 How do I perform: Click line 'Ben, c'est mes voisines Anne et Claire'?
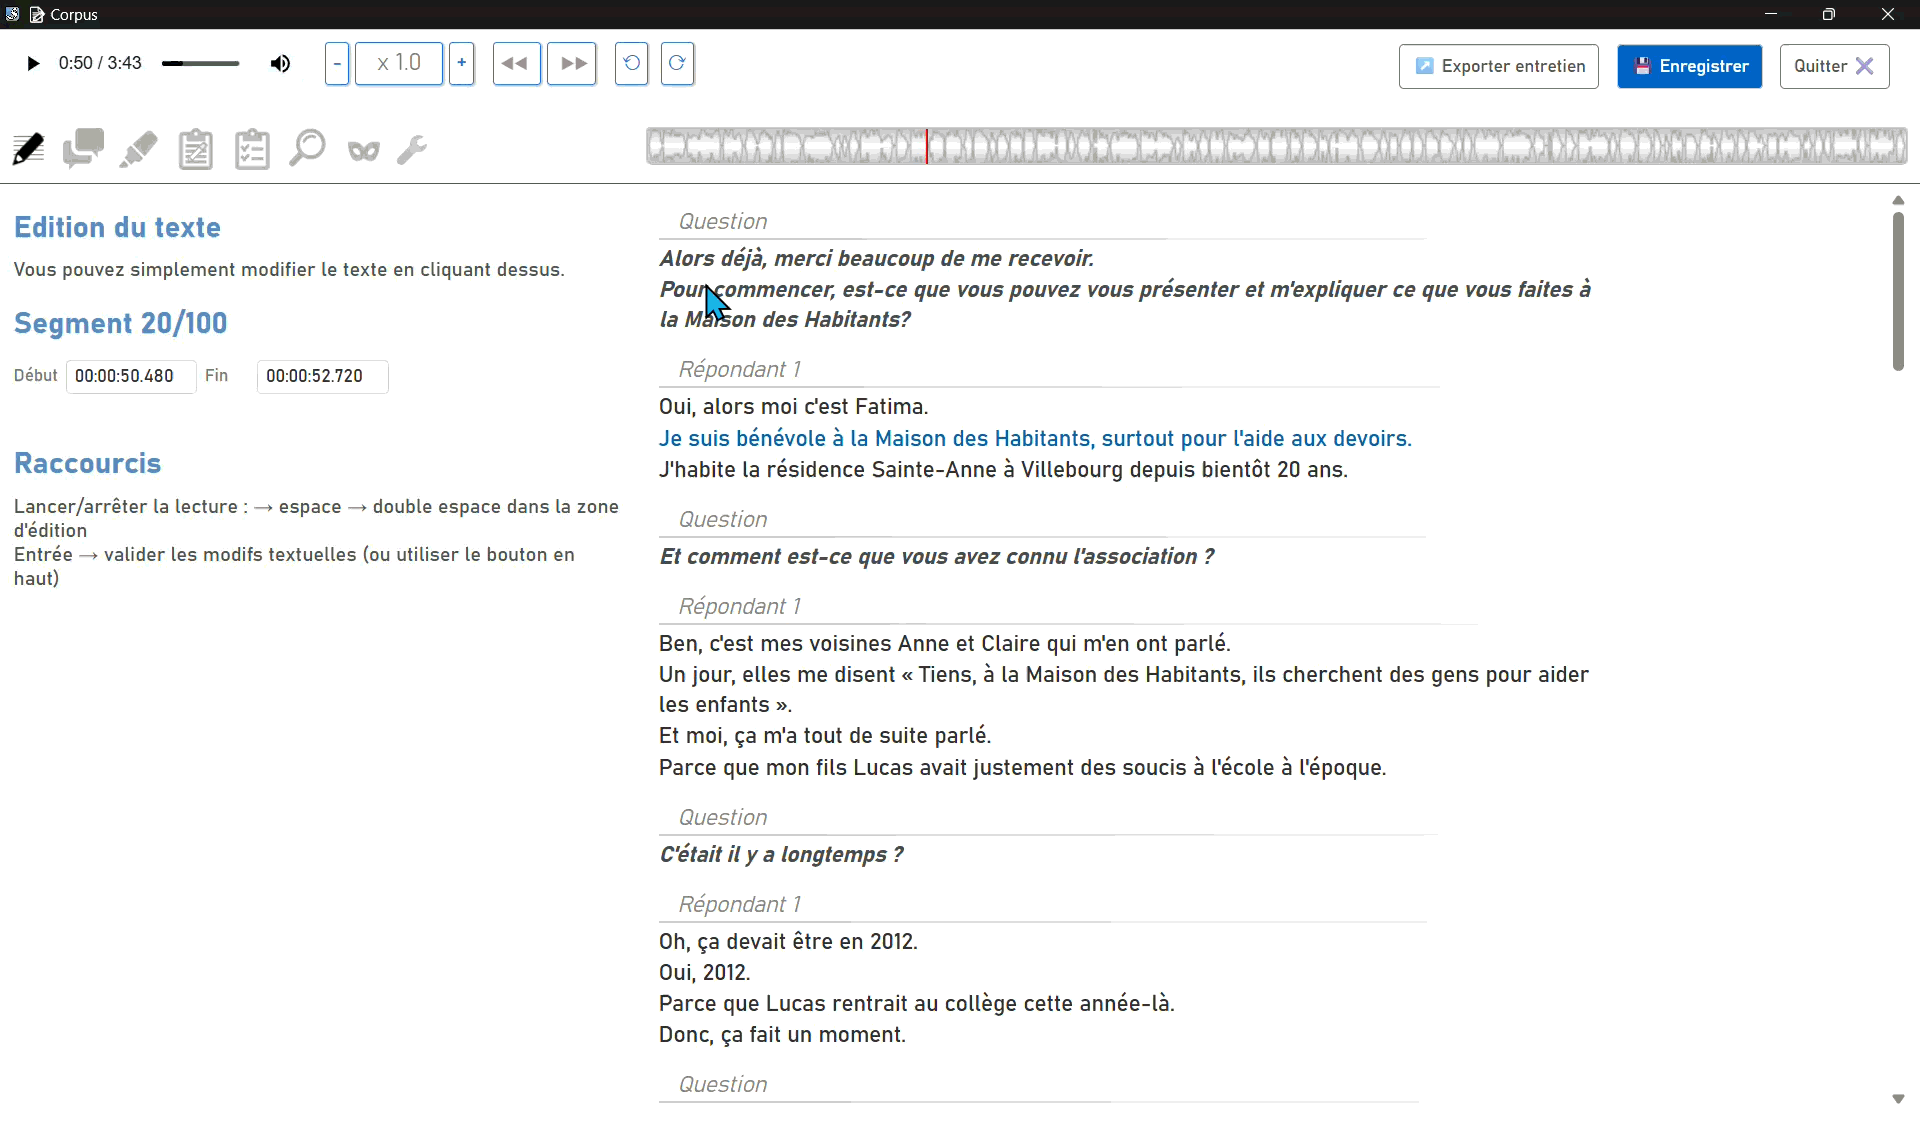tap(945, 644)
